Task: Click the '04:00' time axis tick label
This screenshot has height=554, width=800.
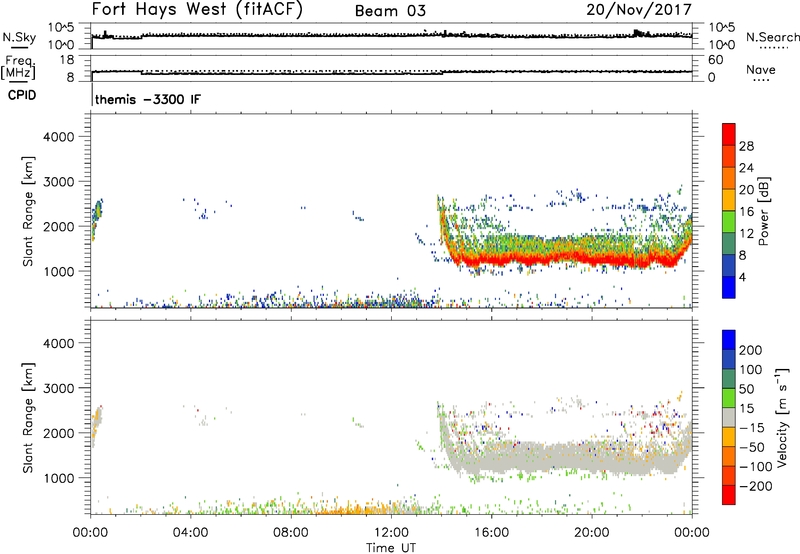Action: coord(190,533)
